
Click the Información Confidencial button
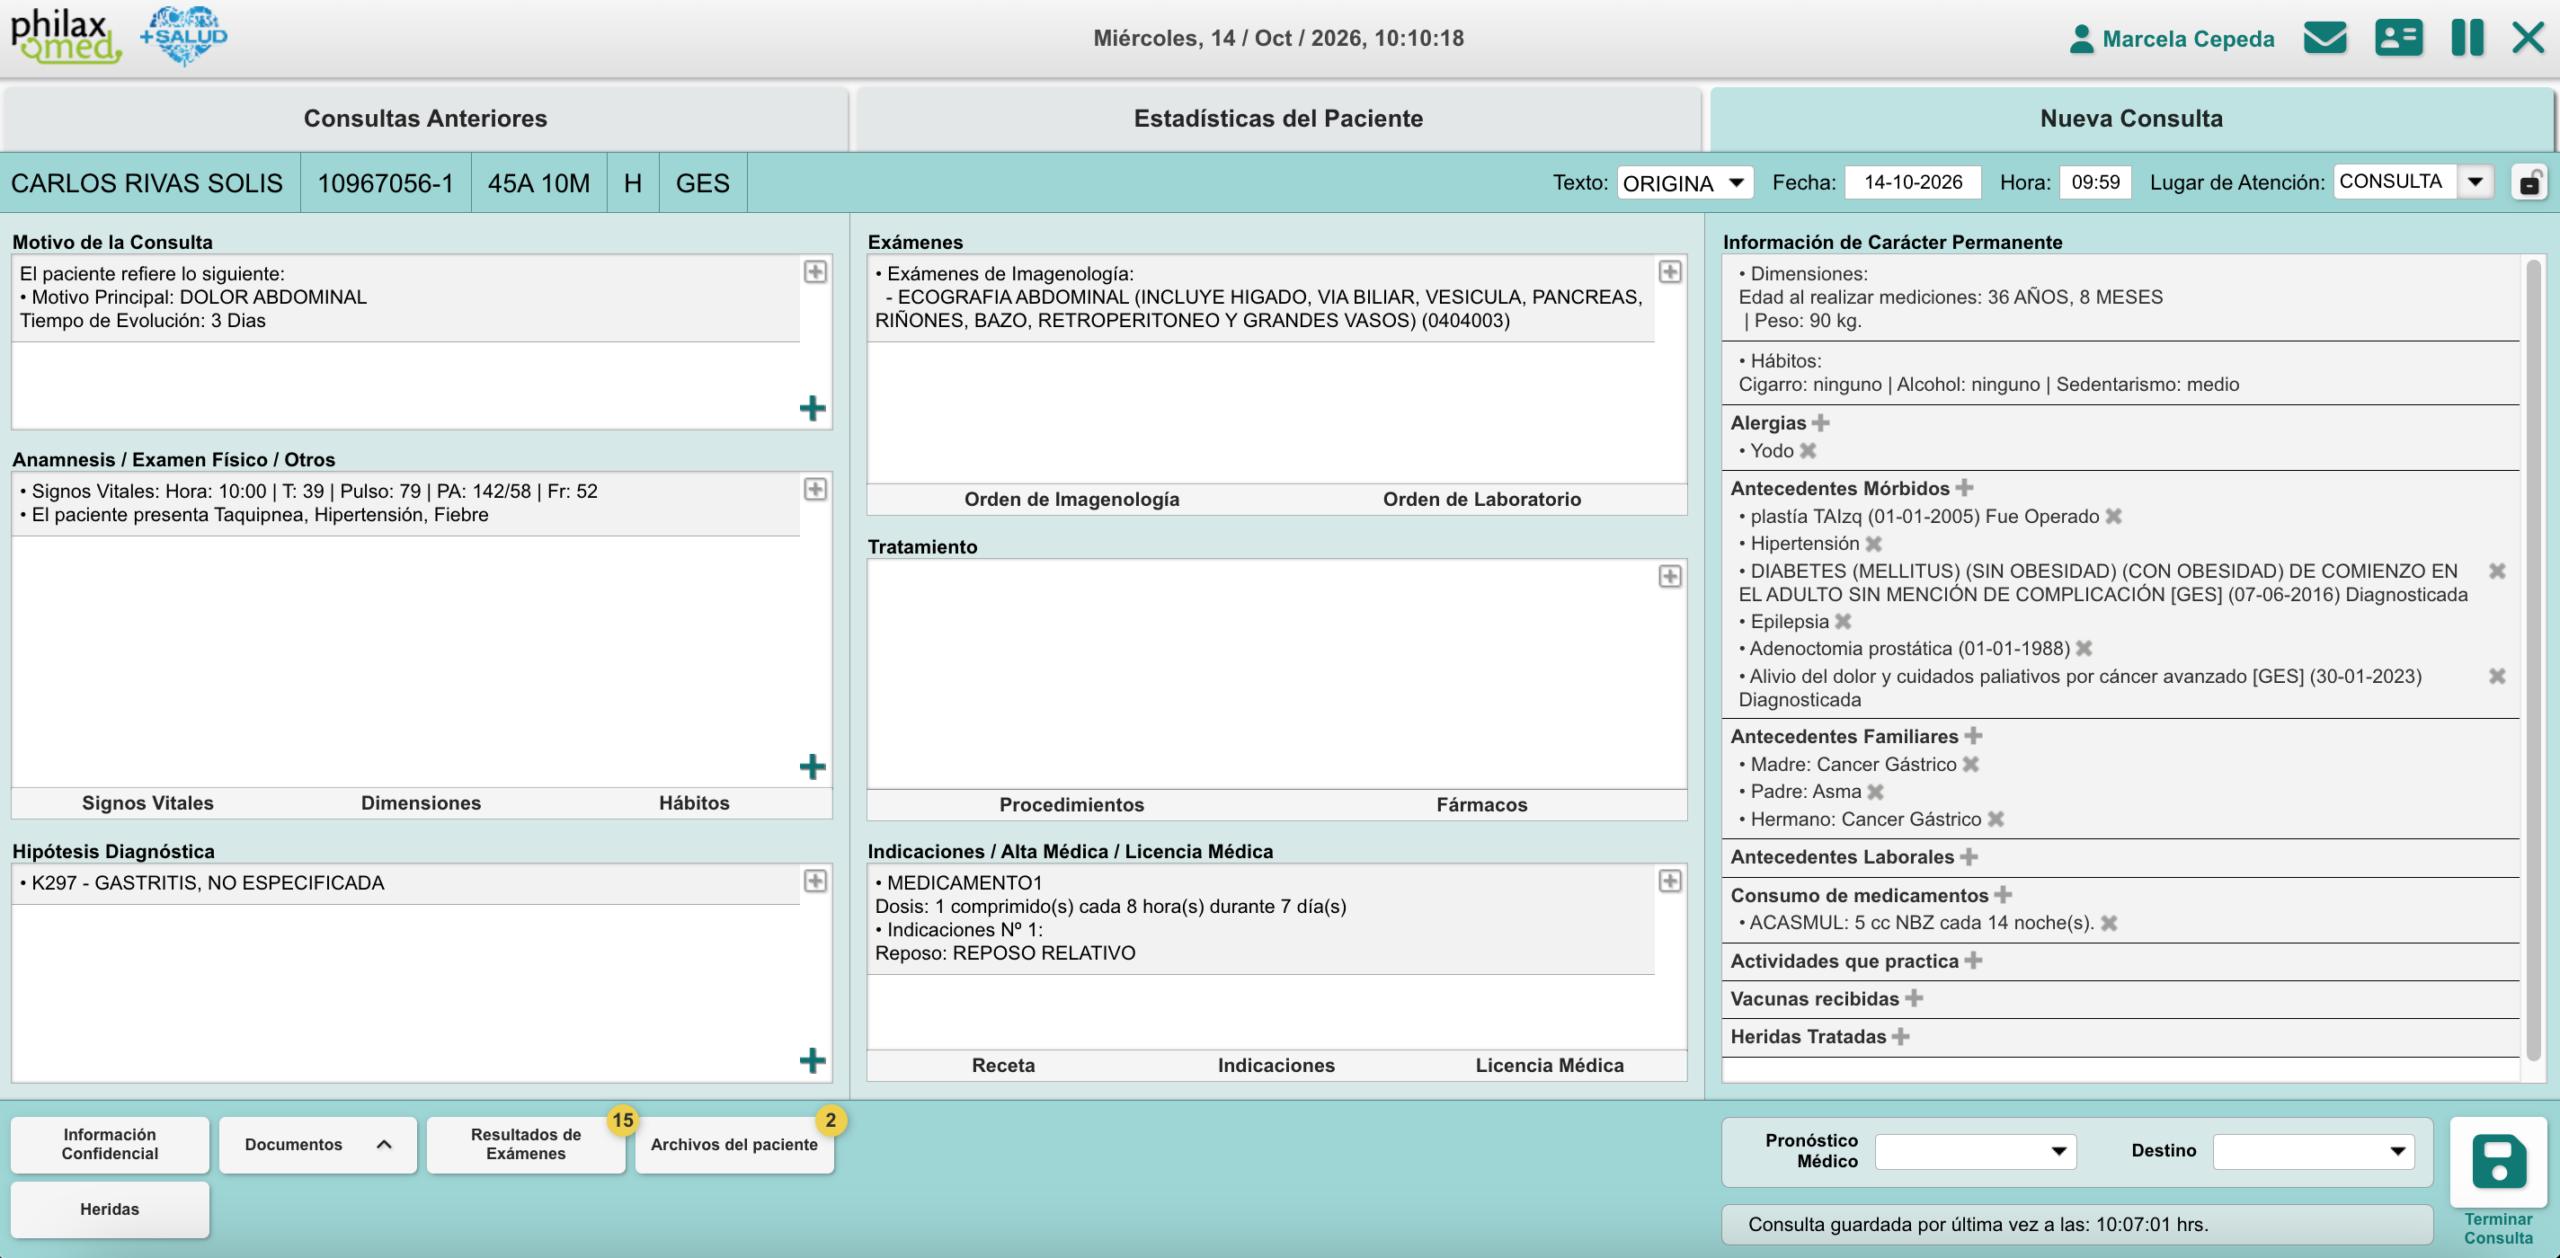click(x=110, y=1145)
